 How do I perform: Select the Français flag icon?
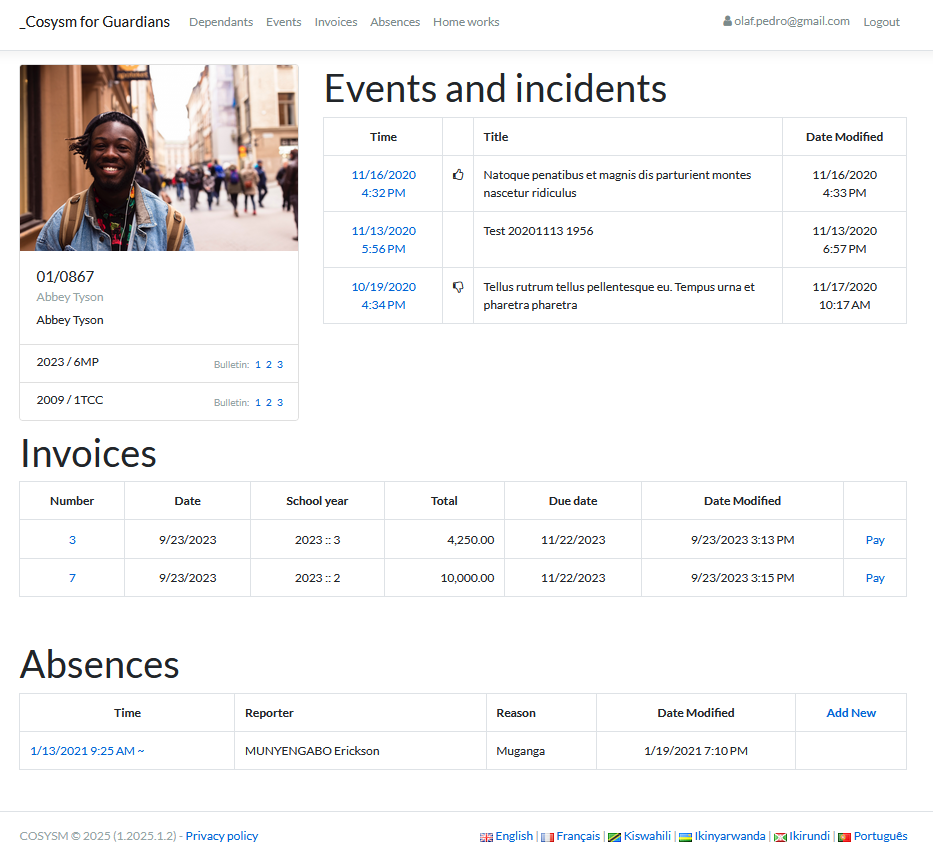tap(547, 837)
